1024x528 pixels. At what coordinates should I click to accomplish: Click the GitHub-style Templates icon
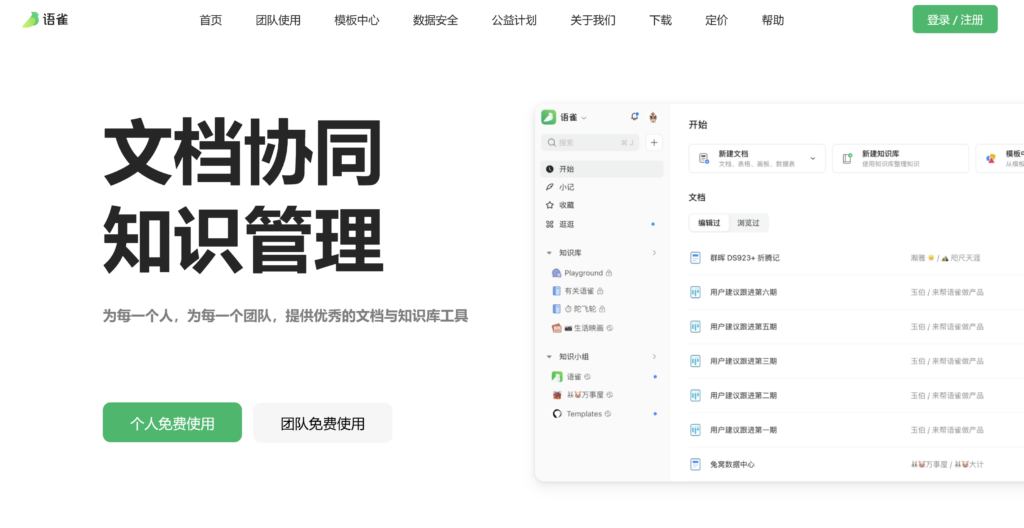tap(557, 414)
